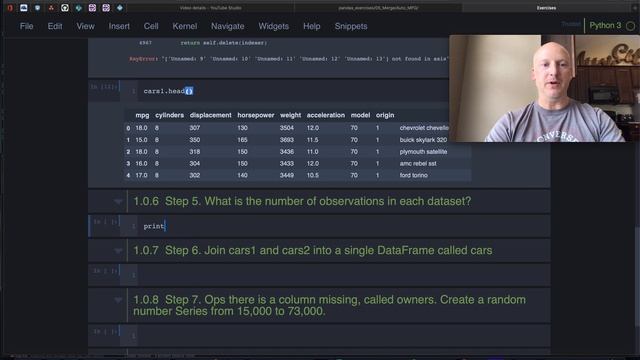Click the origin column header
This screenshot has height=360, width=640.
tap(385, 115)
